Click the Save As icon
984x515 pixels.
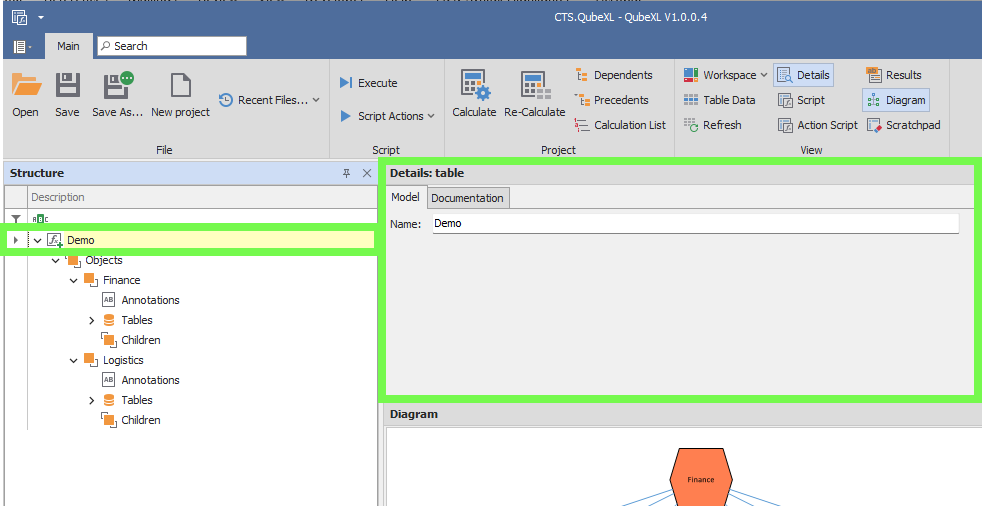118,87
